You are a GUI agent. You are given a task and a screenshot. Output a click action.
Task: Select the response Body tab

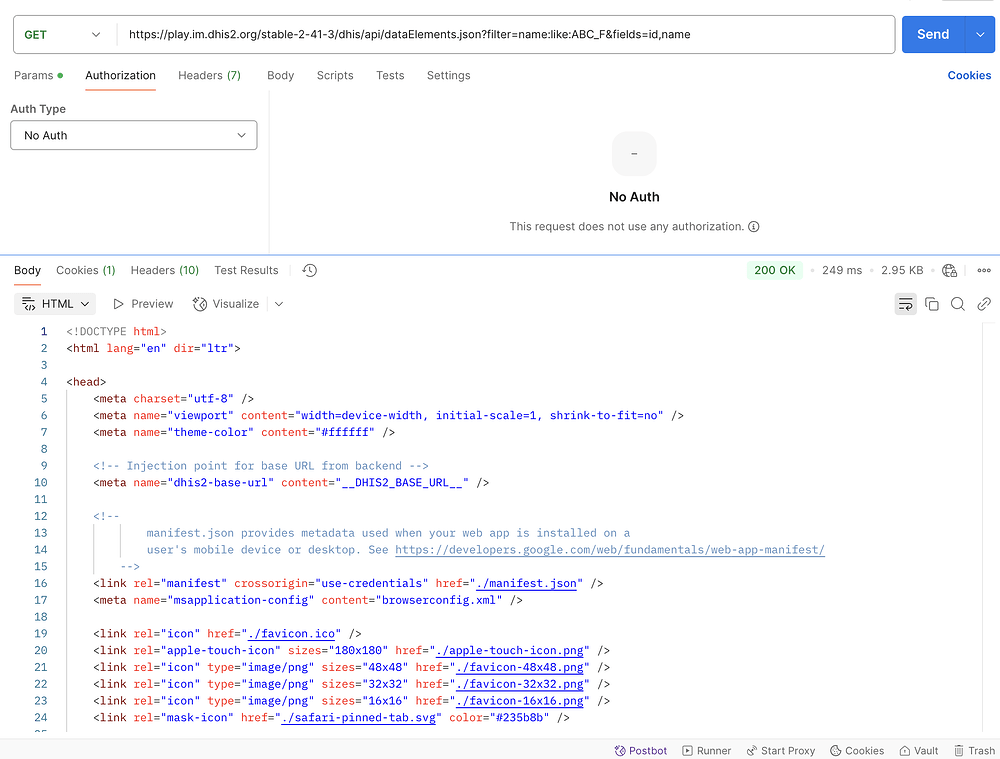click(x=27, y=270)
